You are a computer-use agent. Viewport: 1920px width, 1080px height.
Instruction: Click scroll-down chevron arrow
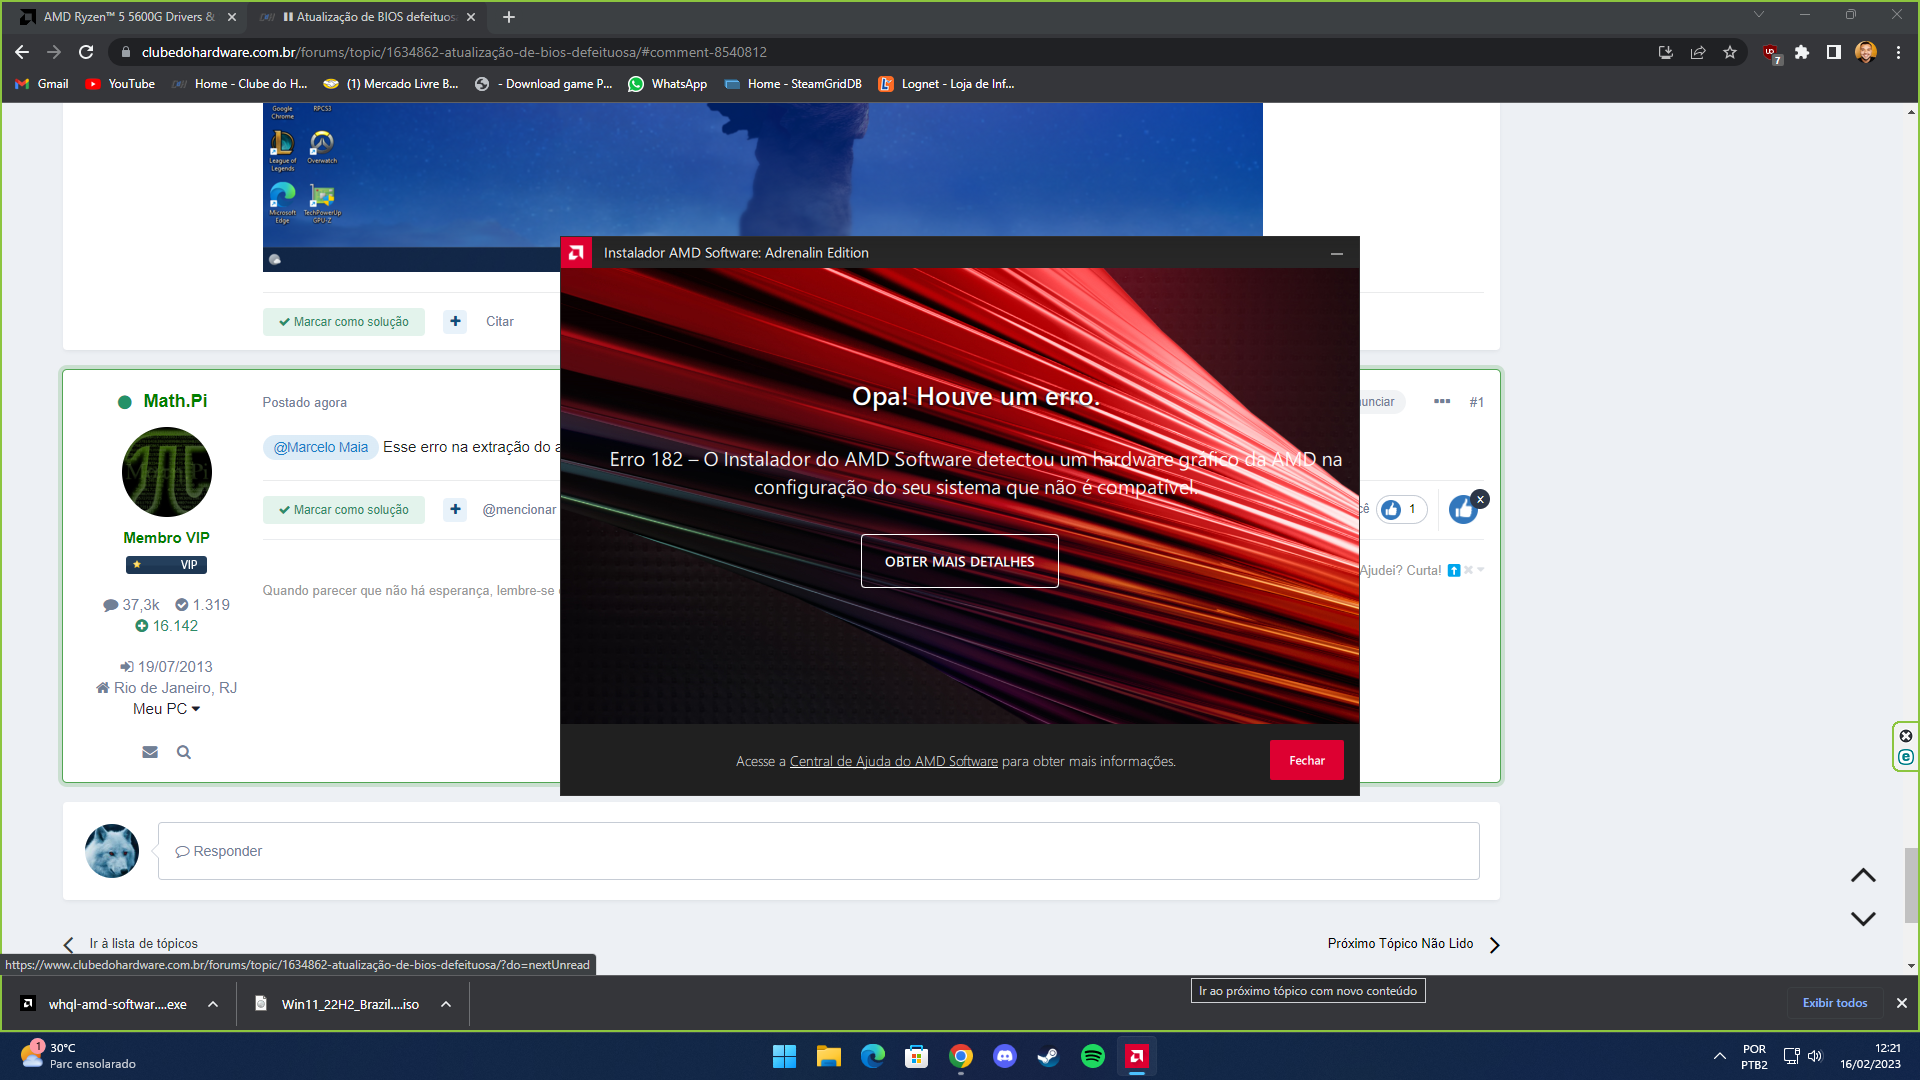tap(1863, 918)
